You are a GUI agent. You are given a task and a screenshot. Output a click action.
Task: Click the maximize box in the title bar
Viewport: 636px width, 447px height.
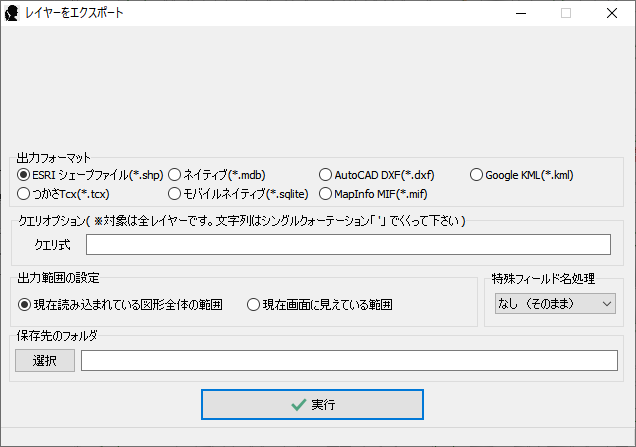point(566,14)
